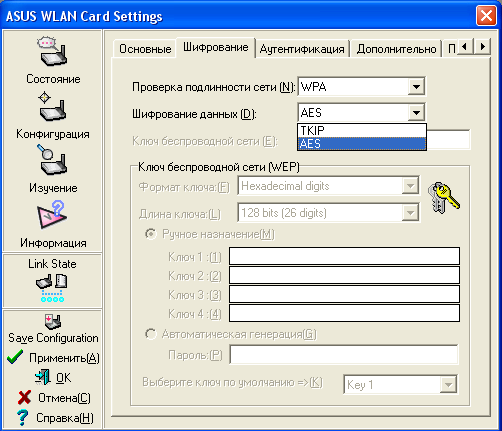This screenshot has width=502, height=431.
Task: Click the Ключ 2 input field
Action: (344, 275)
